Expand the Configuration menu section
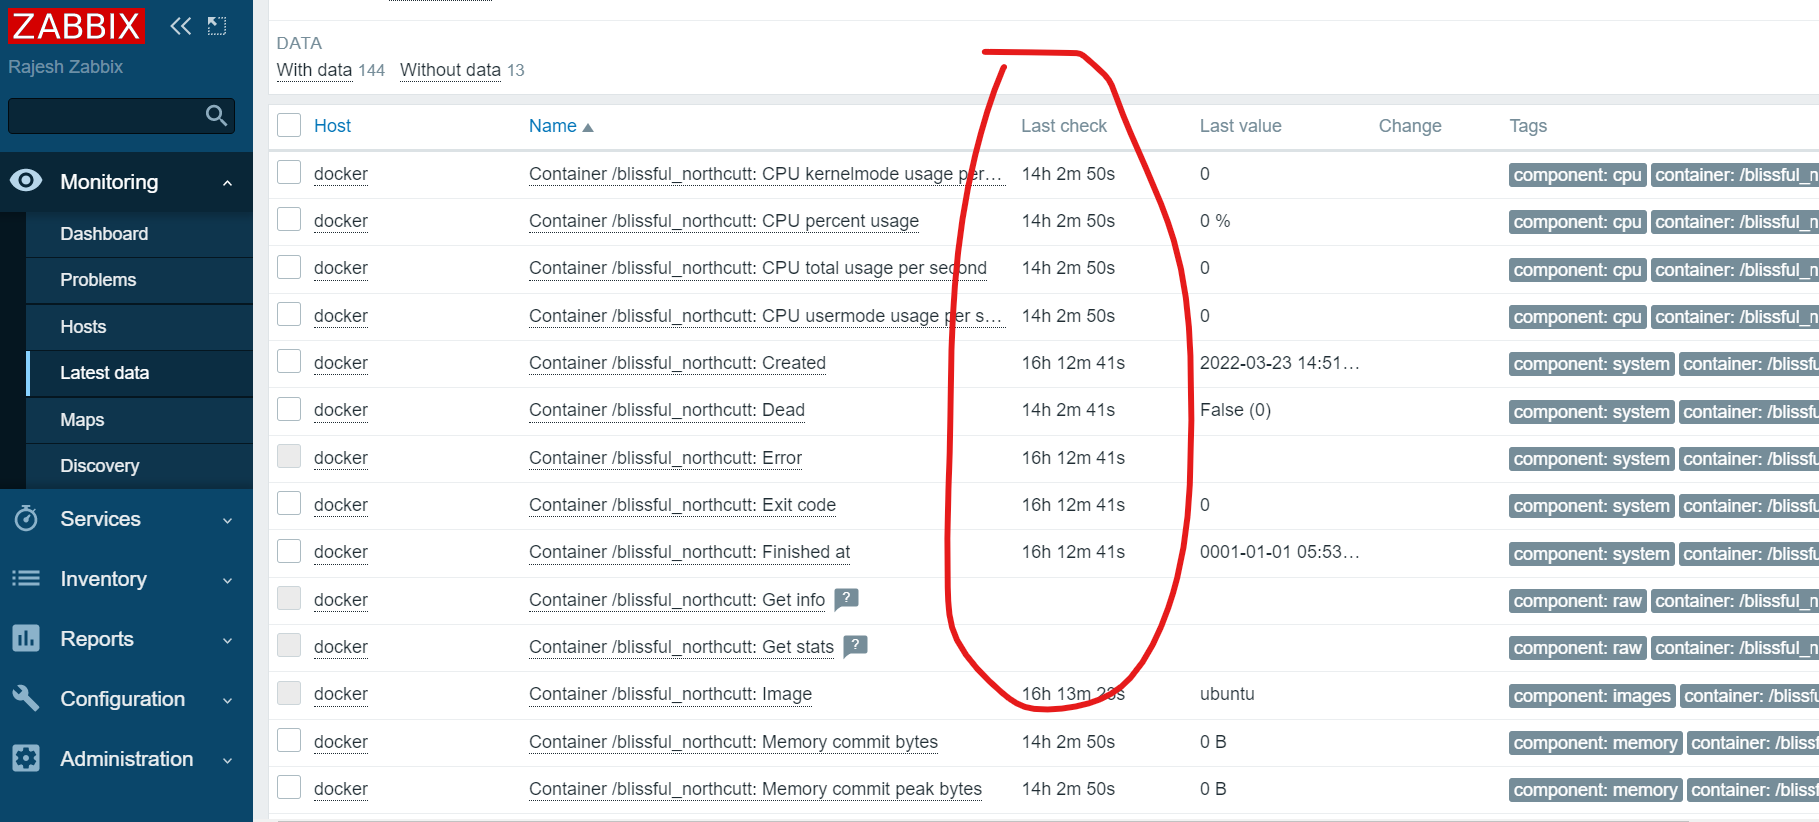Image resolution: width=1819 pixels, height=822 pixels. pos(227,700)
